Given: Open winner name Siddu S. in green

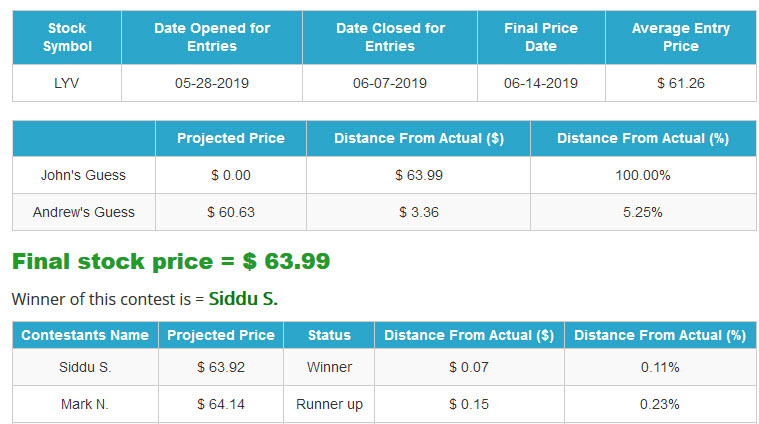Looking at the screenshot, I should [x=243, y=299].
